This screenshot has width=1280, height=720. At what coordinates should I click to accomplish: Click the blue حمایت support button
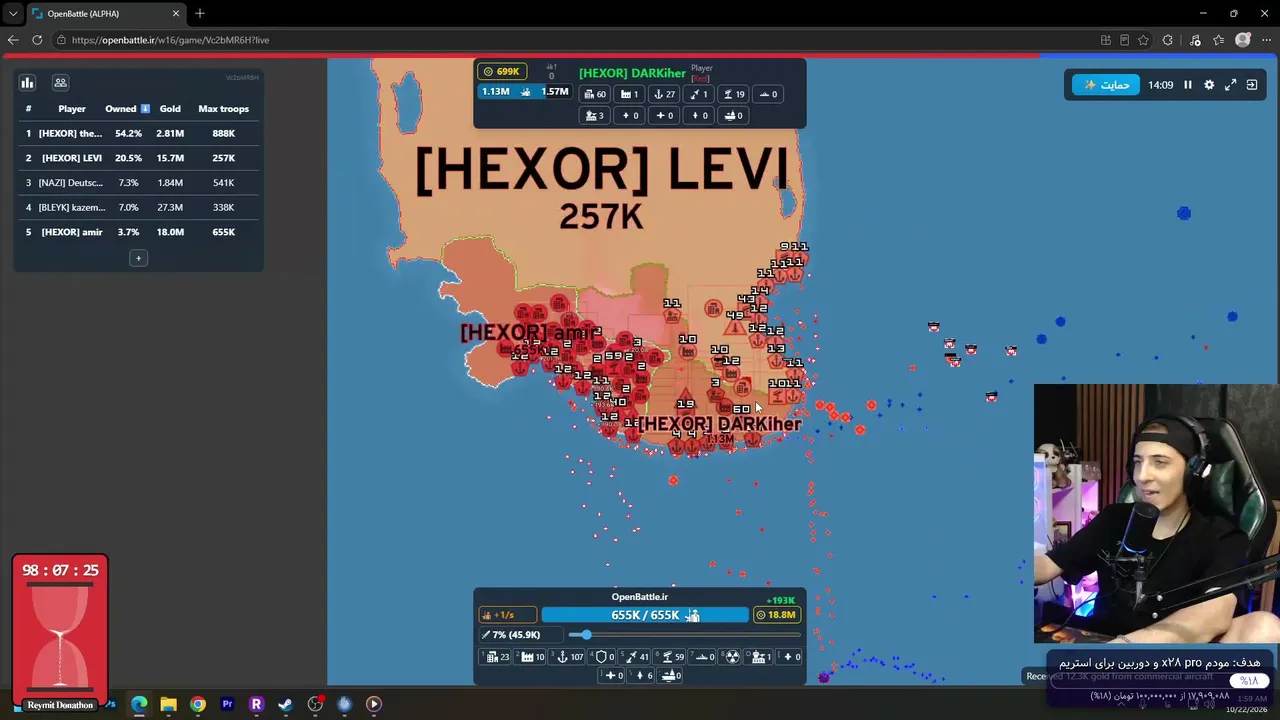point(1106,85)
